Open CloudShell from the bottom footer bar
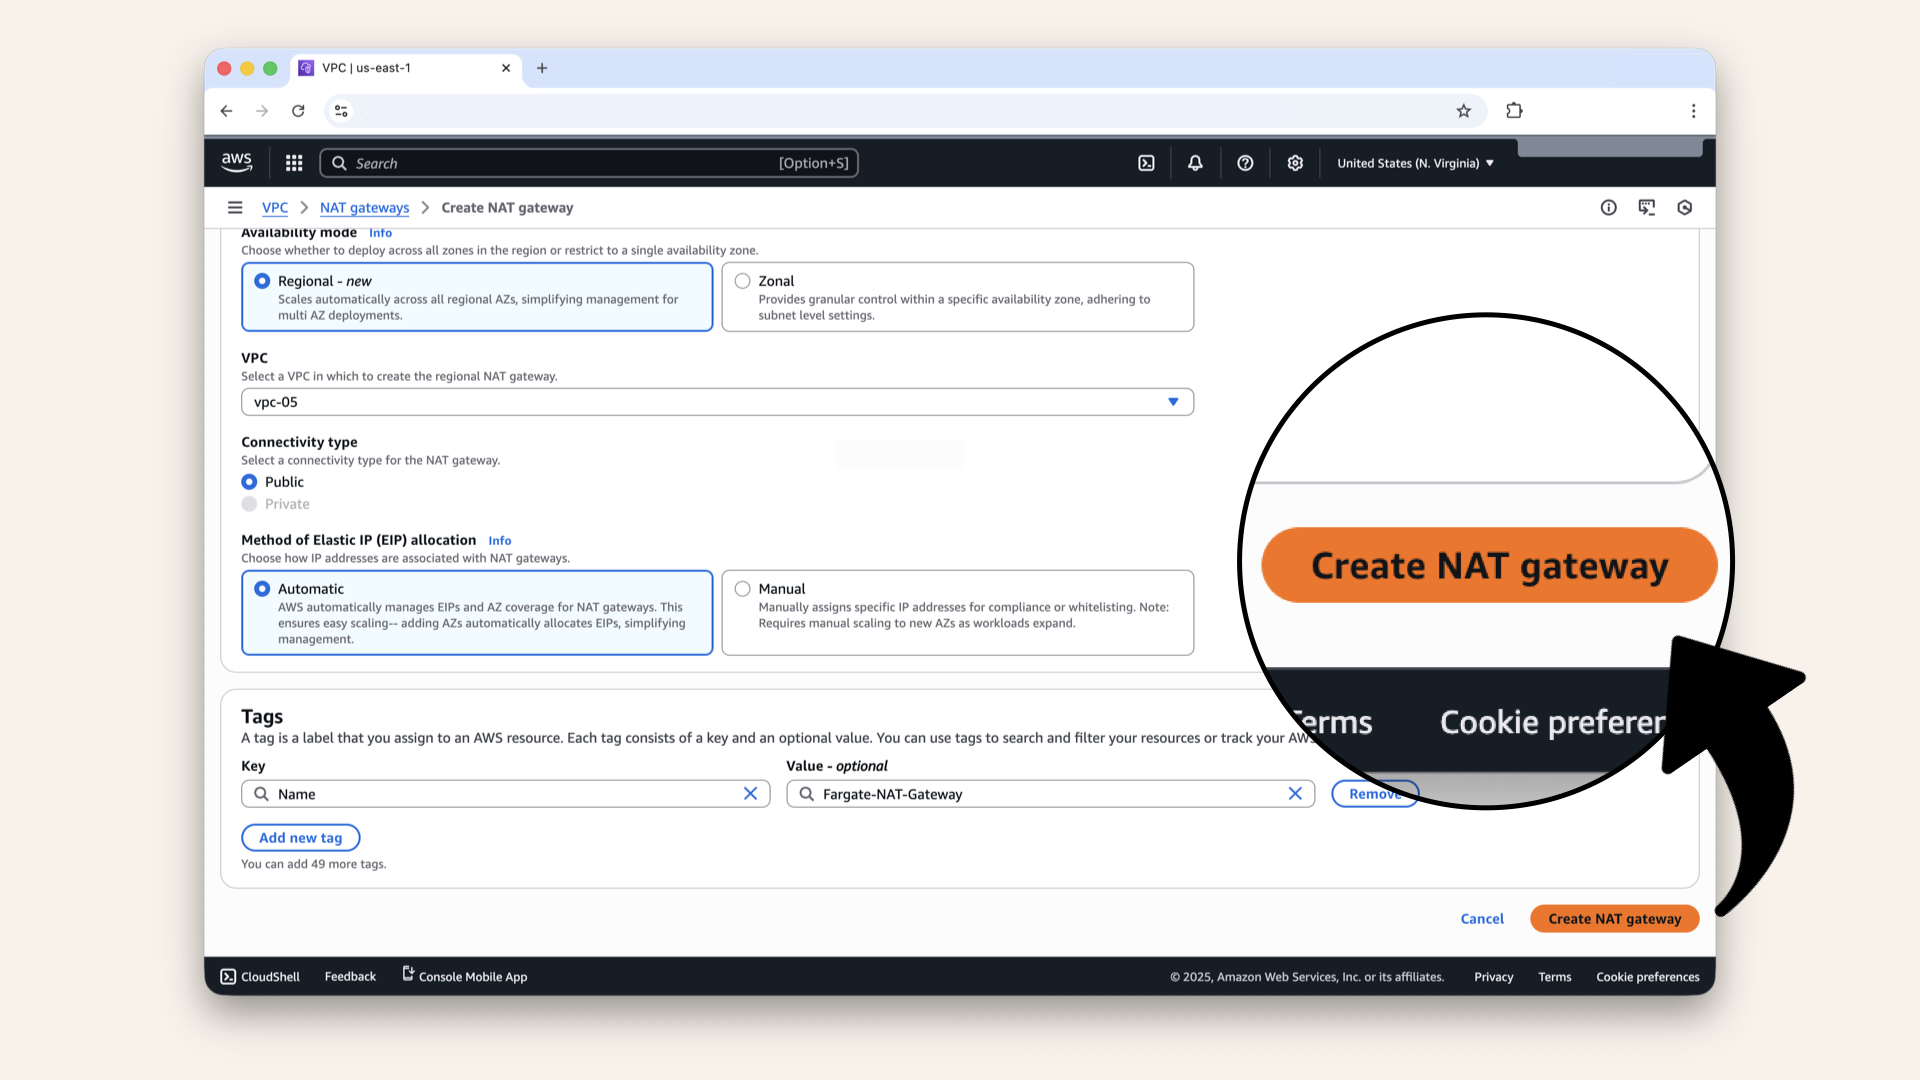Screen dimensions: 1920x1080 click(x=259, y=976)
